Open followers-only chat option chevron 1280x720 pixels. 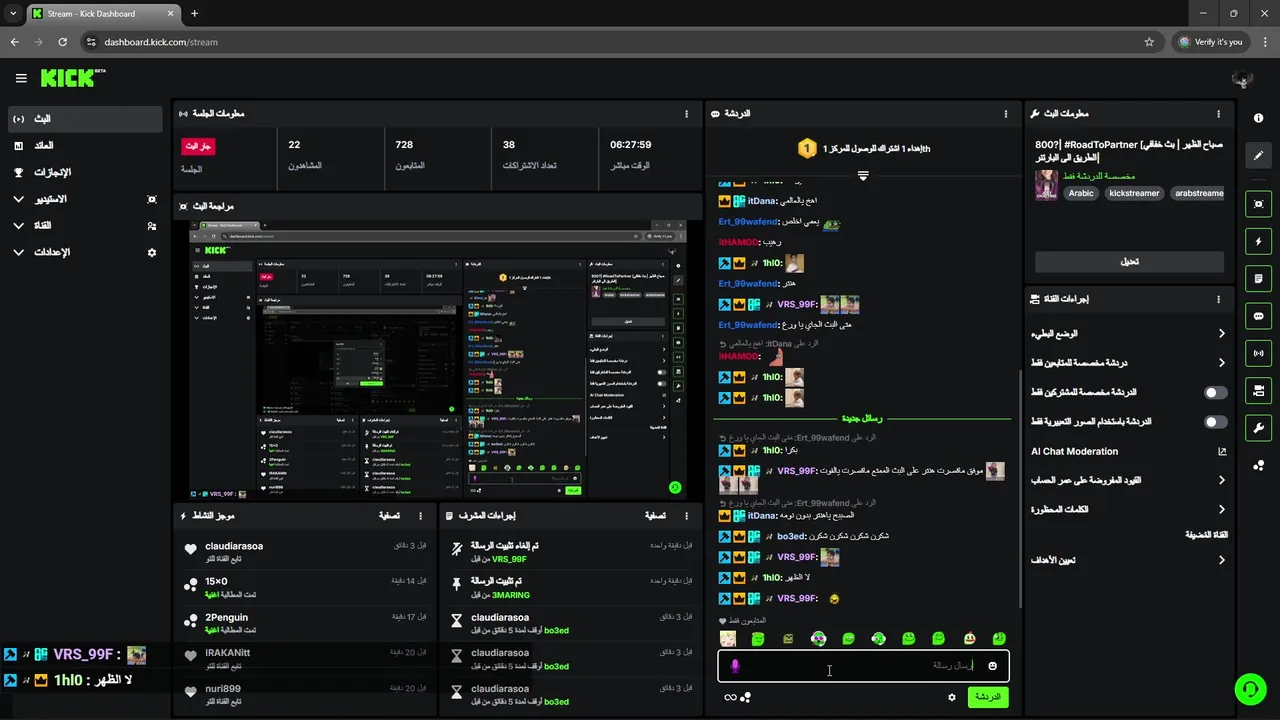point(1221,363)
